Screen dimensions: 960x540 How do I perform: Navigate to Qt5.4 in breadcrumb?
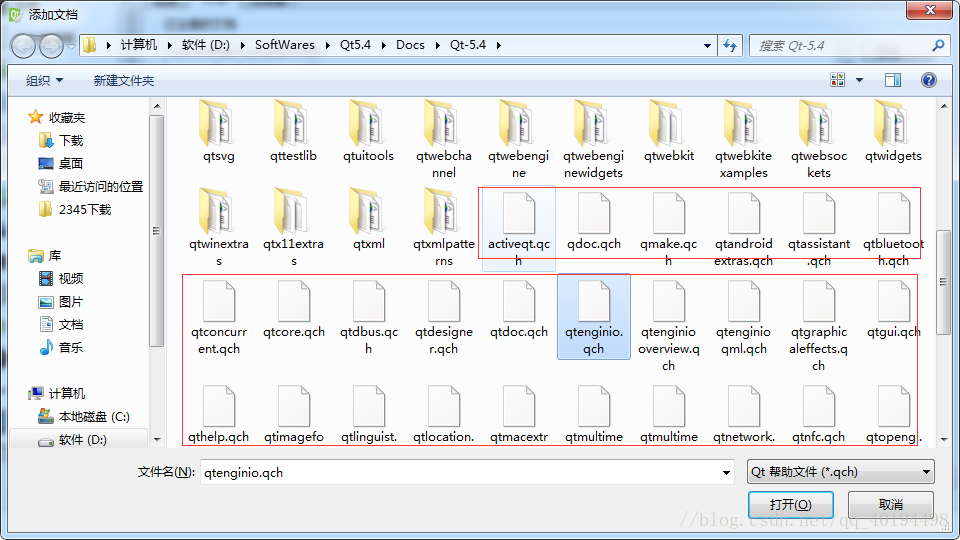click(x=355, y=45)
